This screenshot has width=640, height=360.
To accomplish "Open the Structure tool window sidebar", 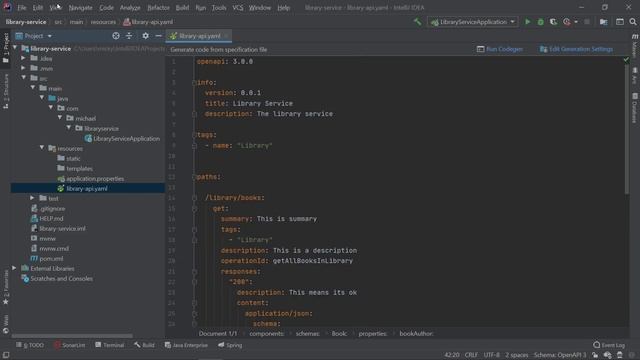I will click(x=6, y=91).
